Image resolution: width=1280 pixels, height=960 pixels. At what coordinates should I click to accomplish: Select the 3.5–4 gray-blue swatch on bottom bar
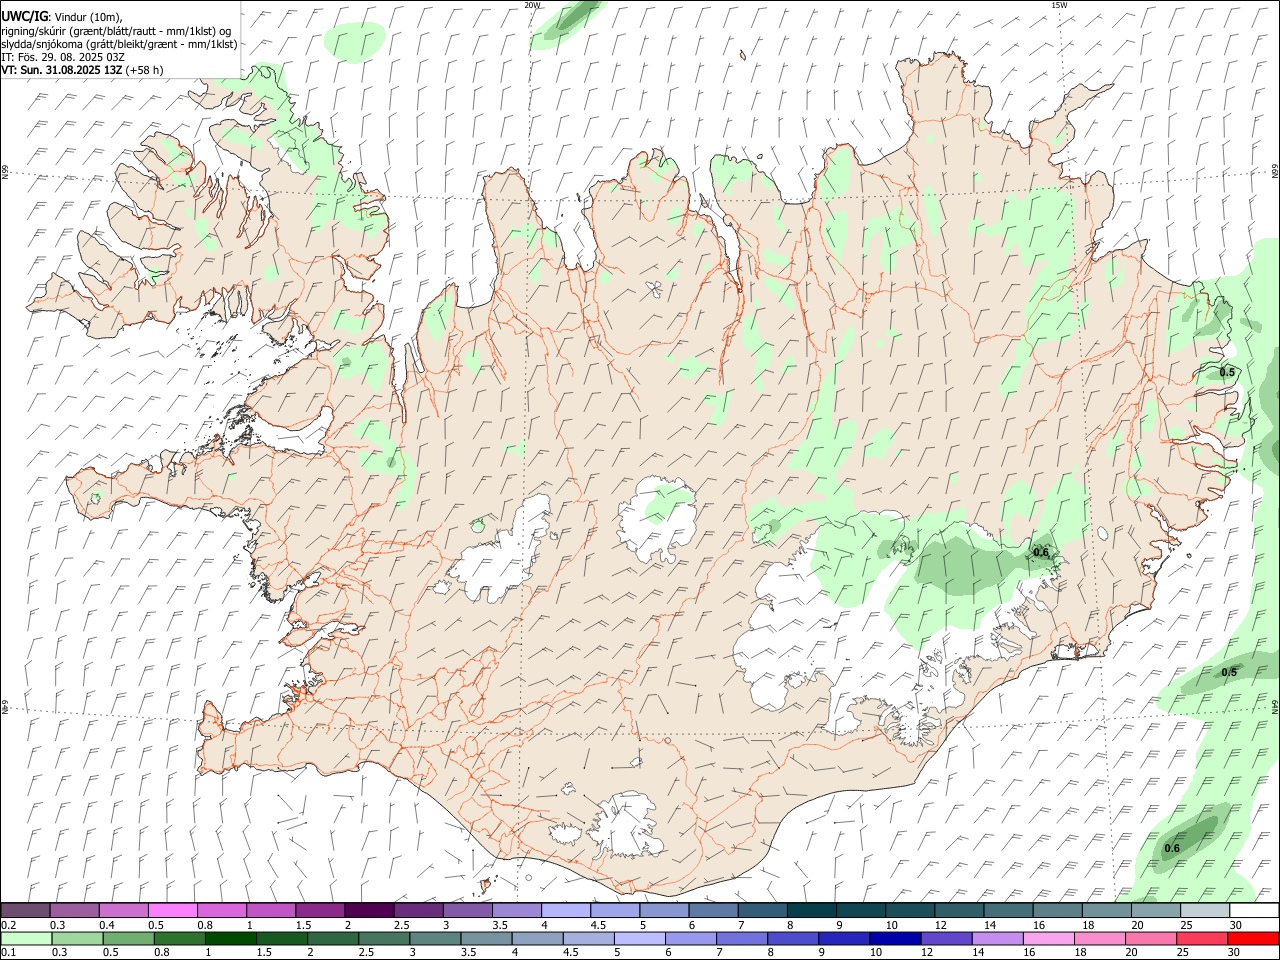[x=486, y=939]
